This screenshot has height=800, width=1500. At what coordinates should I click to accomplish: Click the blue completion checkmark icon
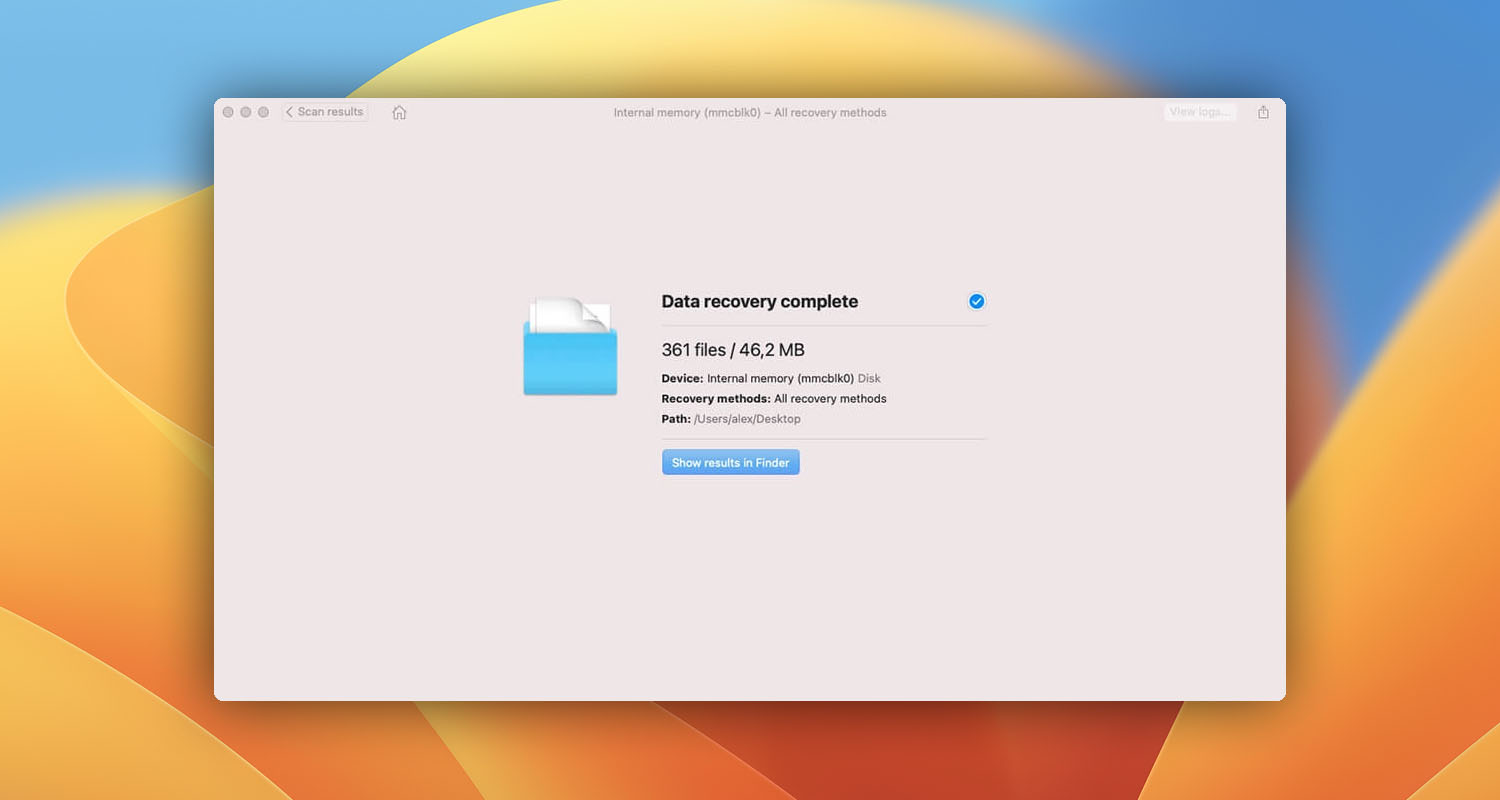[976, 301]
